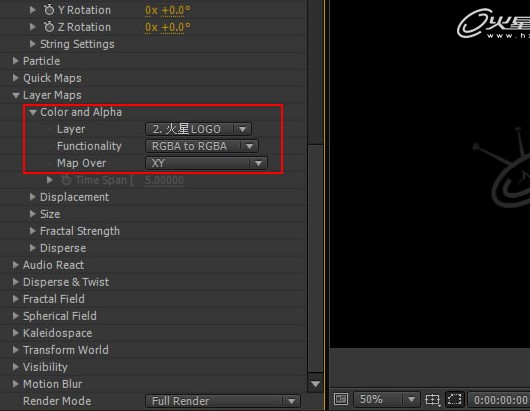
Task: Expand the Particle group
Action: coord(16,61)
